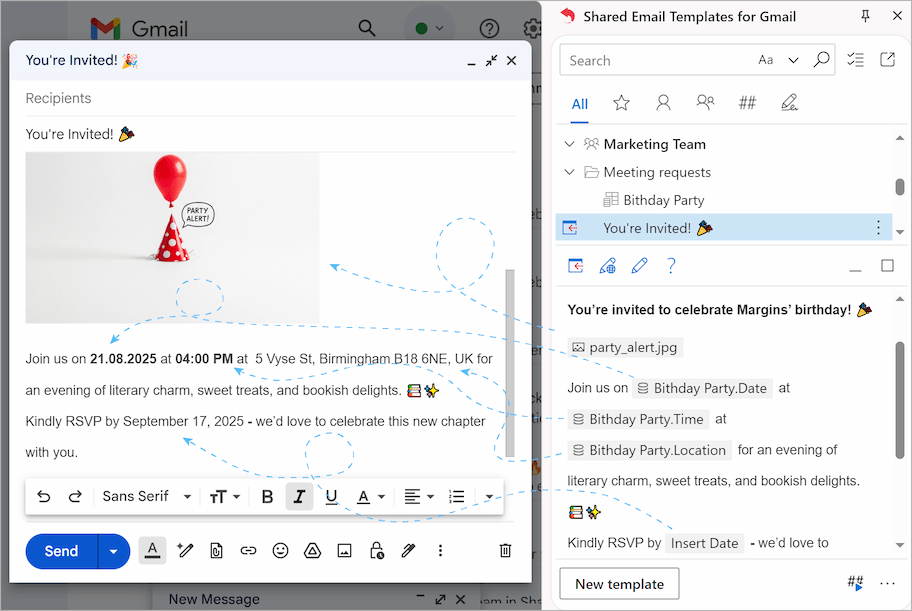Screen dimensions: 912x611
Task: Toggle Bold formatting
Action: (268, 496)
